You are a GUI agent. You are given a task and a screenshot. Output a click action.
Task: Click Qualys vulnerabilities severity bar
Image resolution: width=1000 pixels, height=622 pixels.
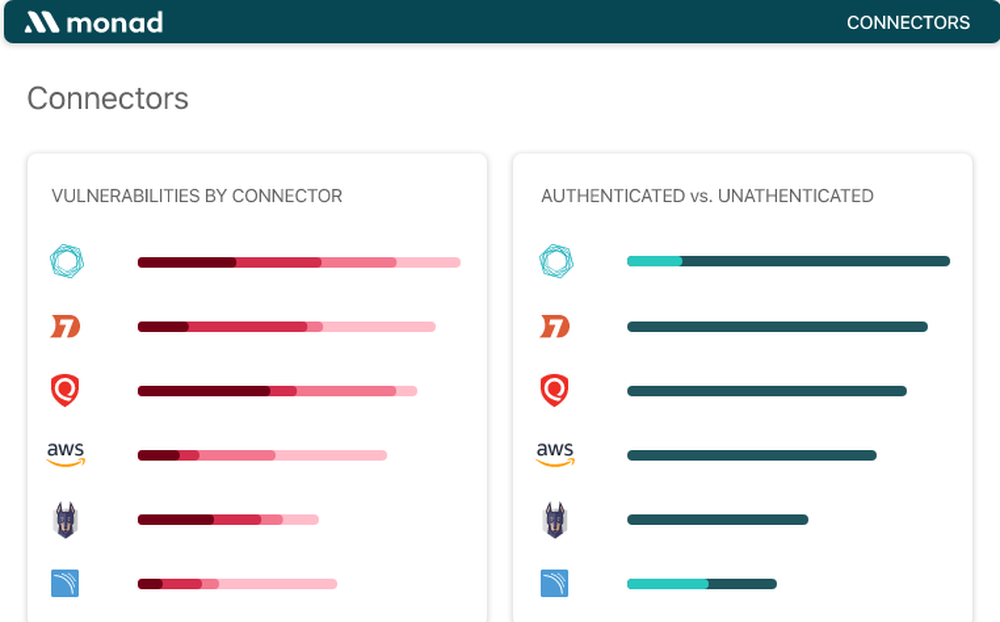[x=277, y=391]
